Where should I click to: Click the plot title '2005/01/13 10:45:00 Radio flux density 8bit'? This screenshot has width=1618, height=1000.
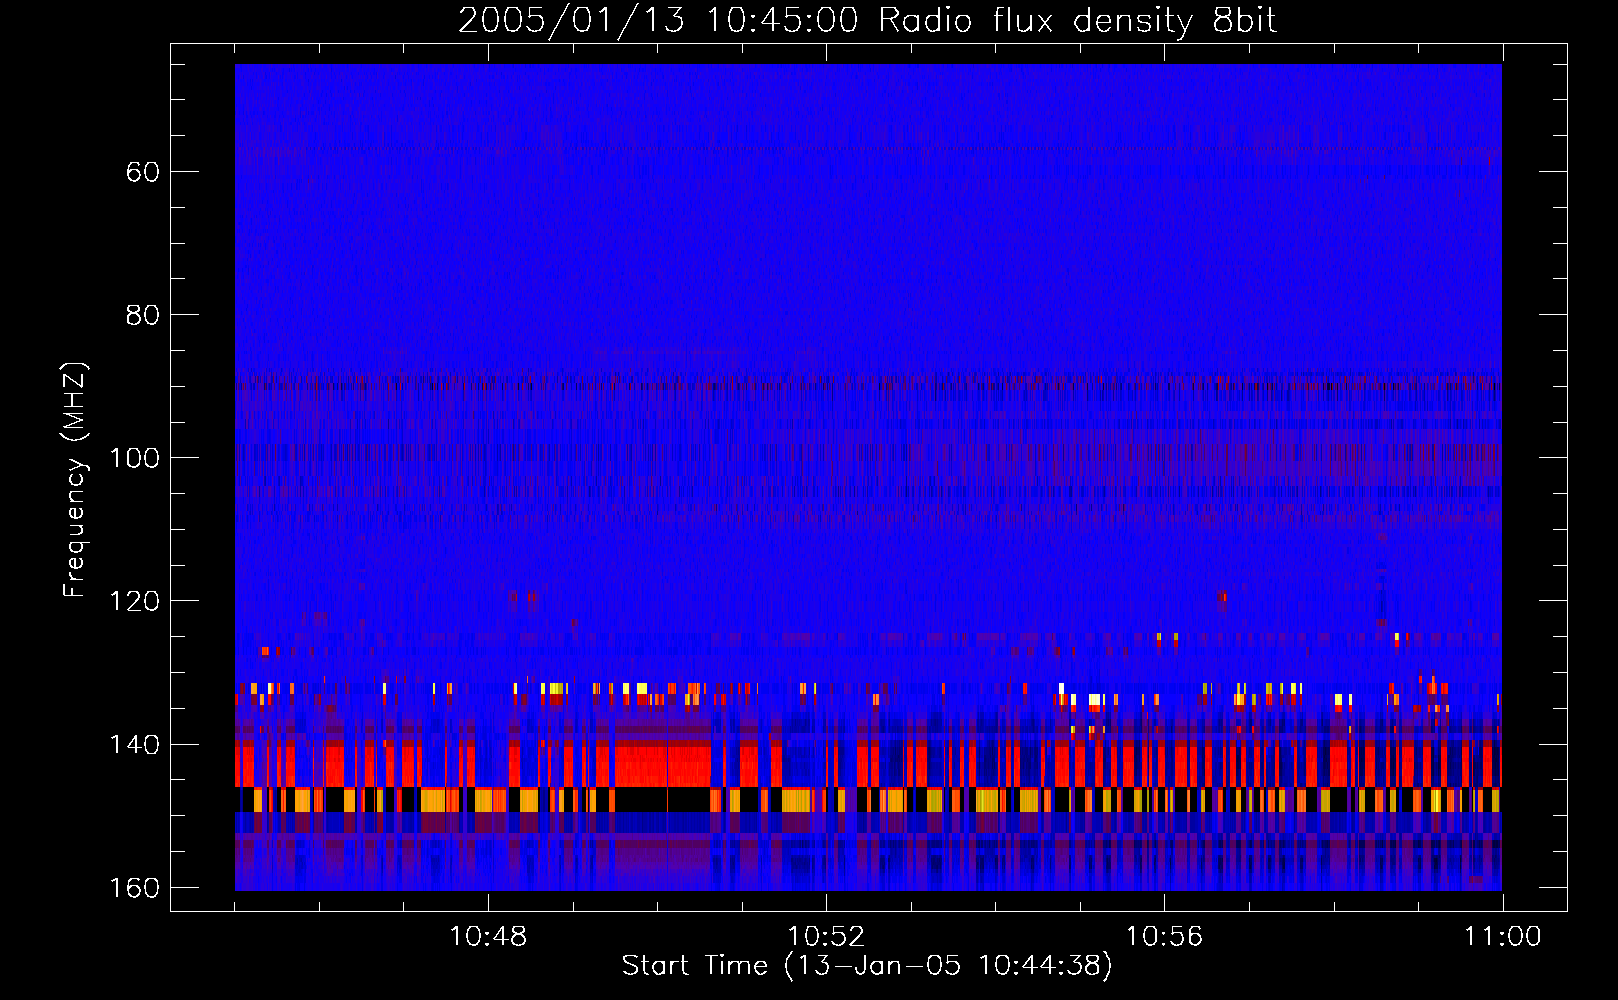pyautogui.click(x=868, y=21)
